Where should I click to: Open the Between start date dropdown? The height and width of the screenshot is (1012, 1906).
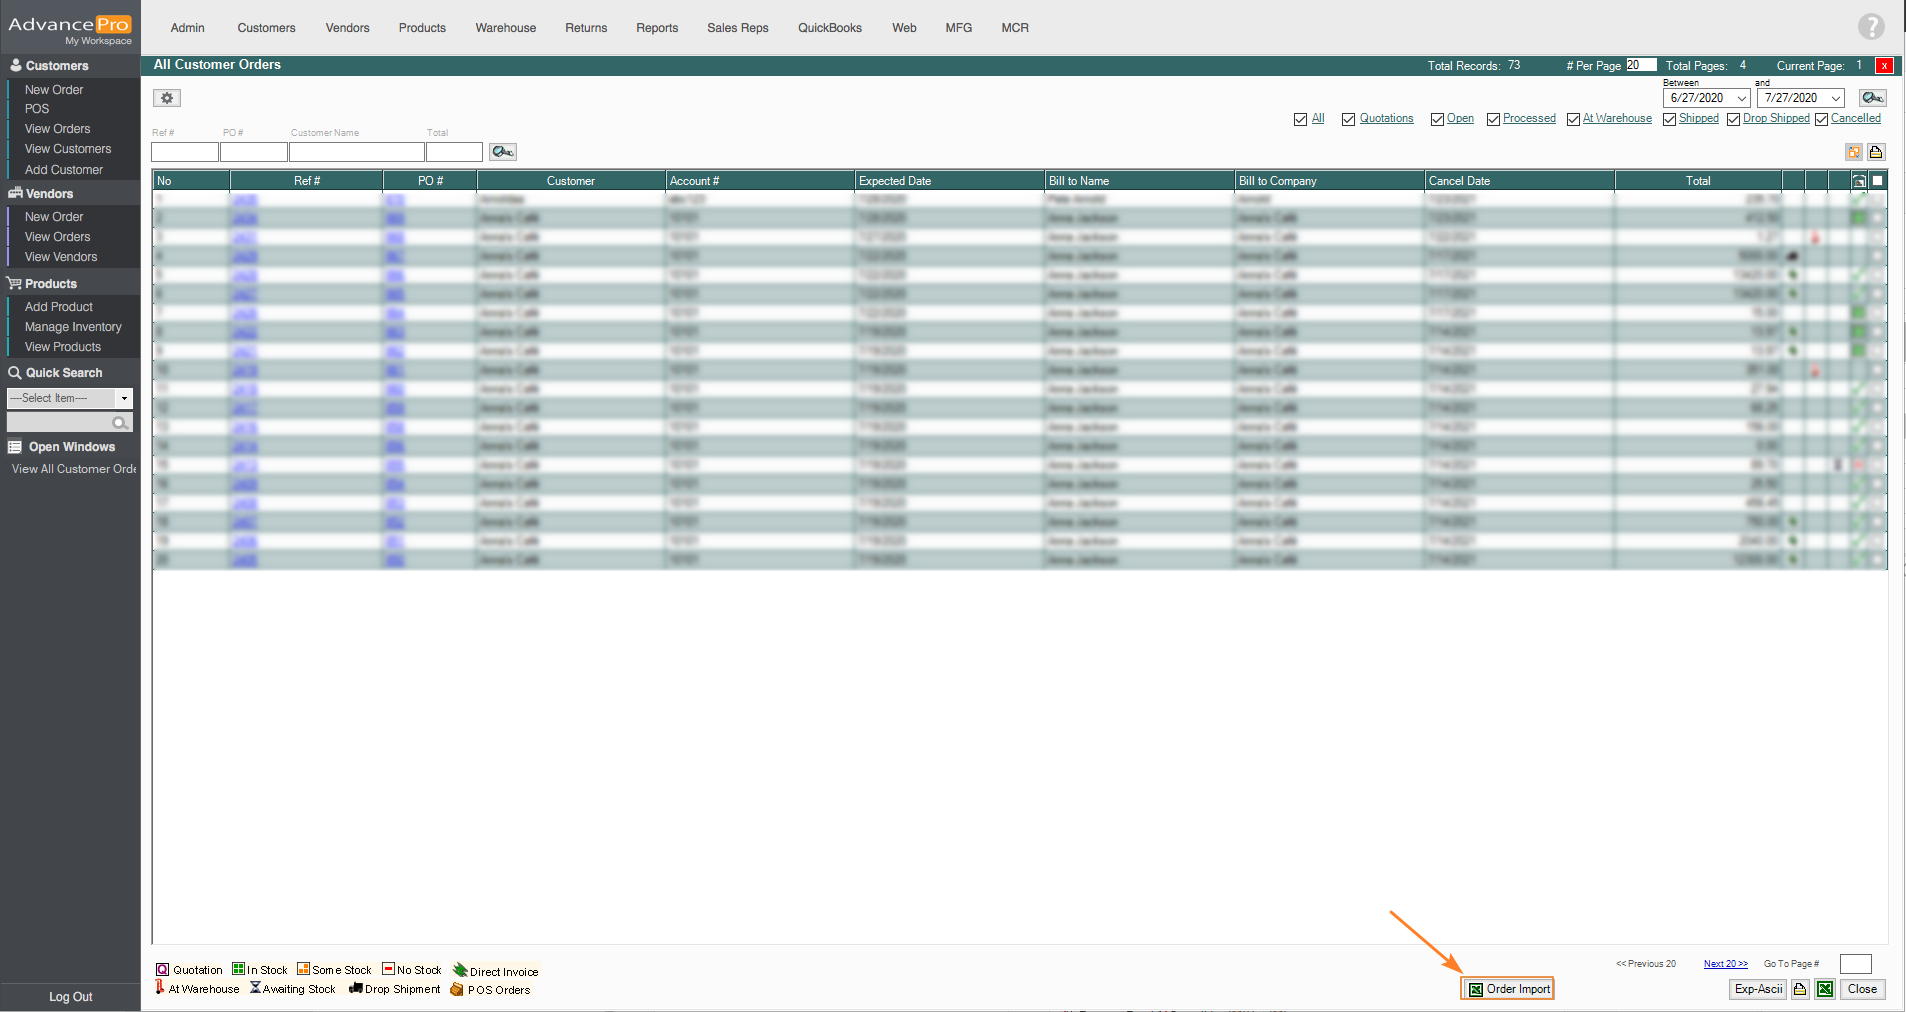pos(1742,98)
